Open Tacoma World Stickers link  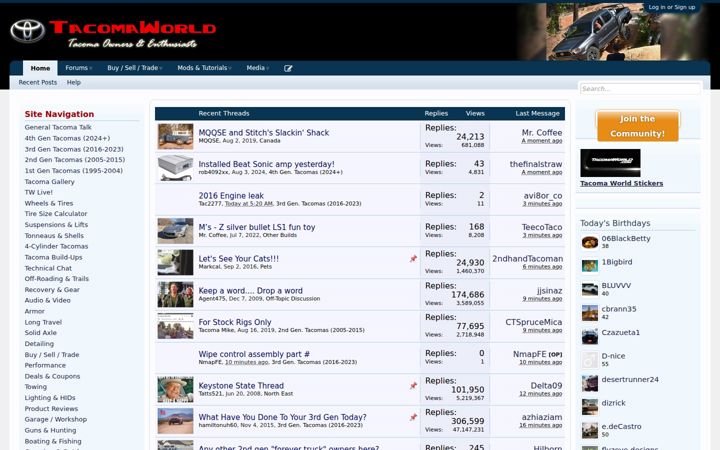pos(621,183)
